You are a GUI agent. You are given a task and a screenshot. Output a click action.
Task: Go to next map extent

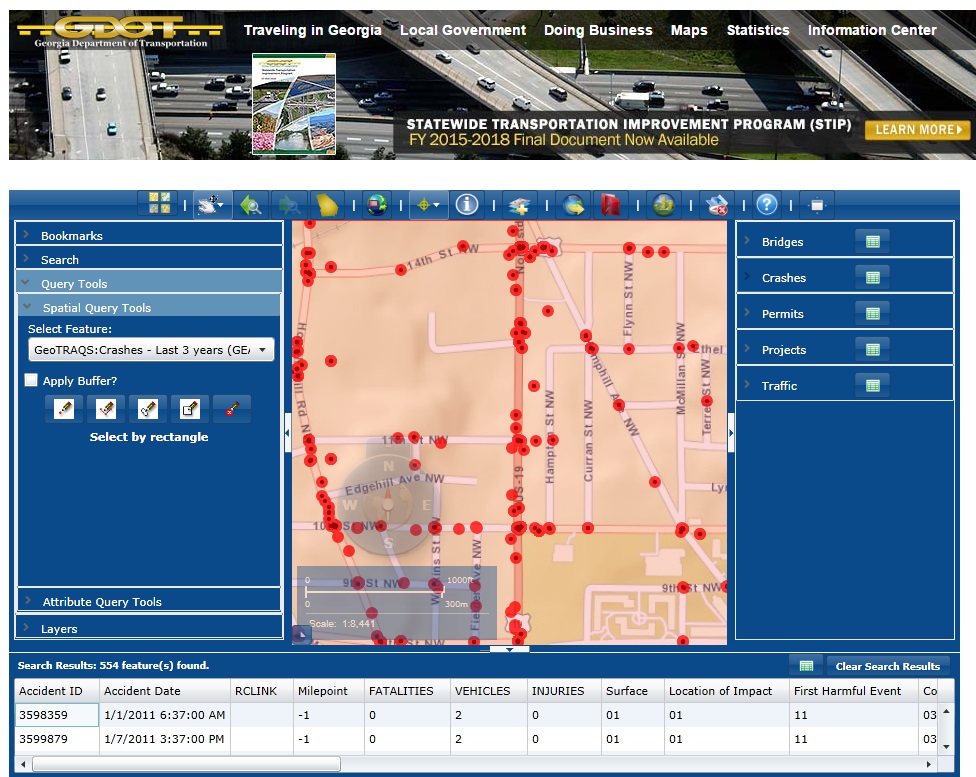tap(289, 204)
